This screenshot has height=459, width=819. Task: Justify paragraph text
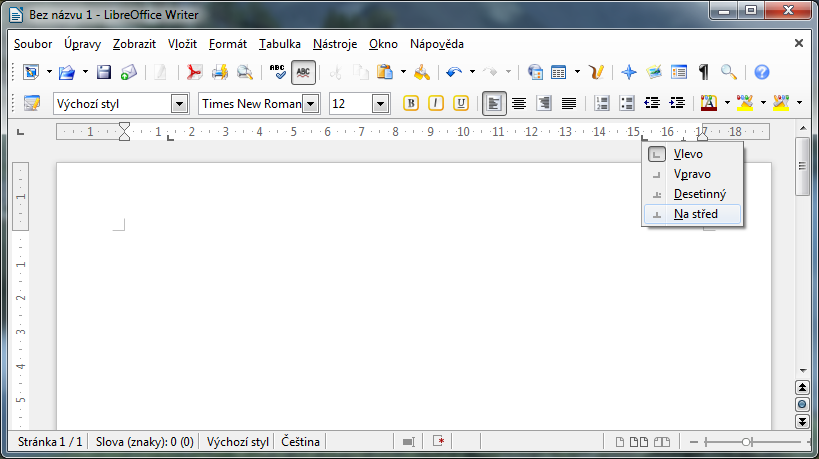click(569, 103)
